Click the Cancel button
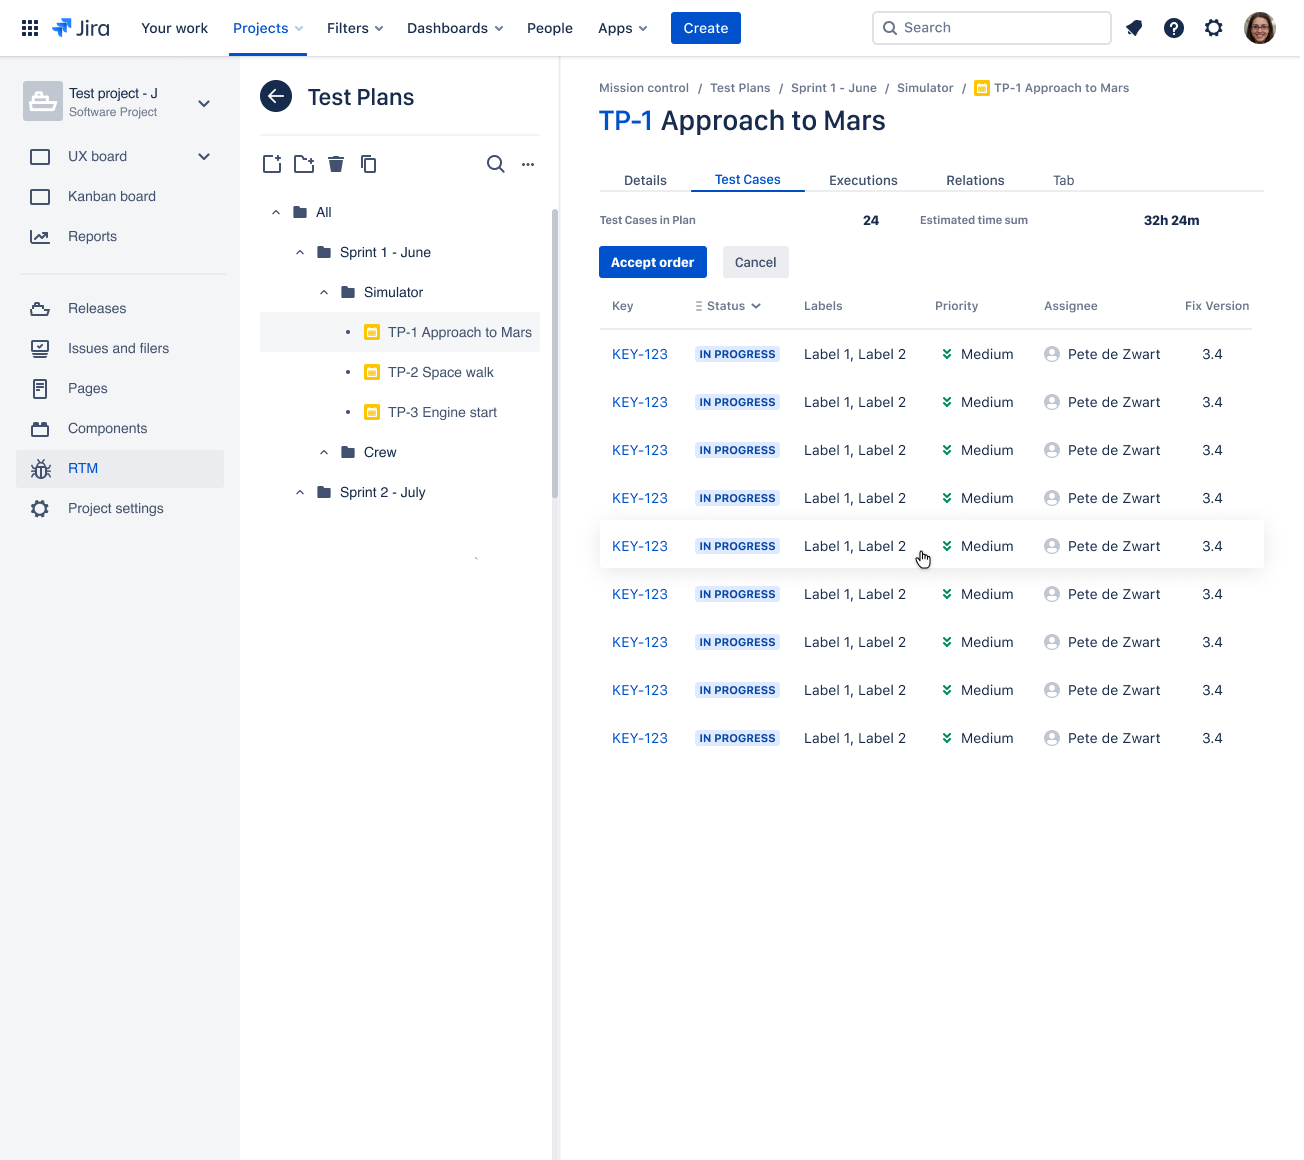Image resolution: width=1304 pixels, height=1160 pixels. [x=755, y=262]
